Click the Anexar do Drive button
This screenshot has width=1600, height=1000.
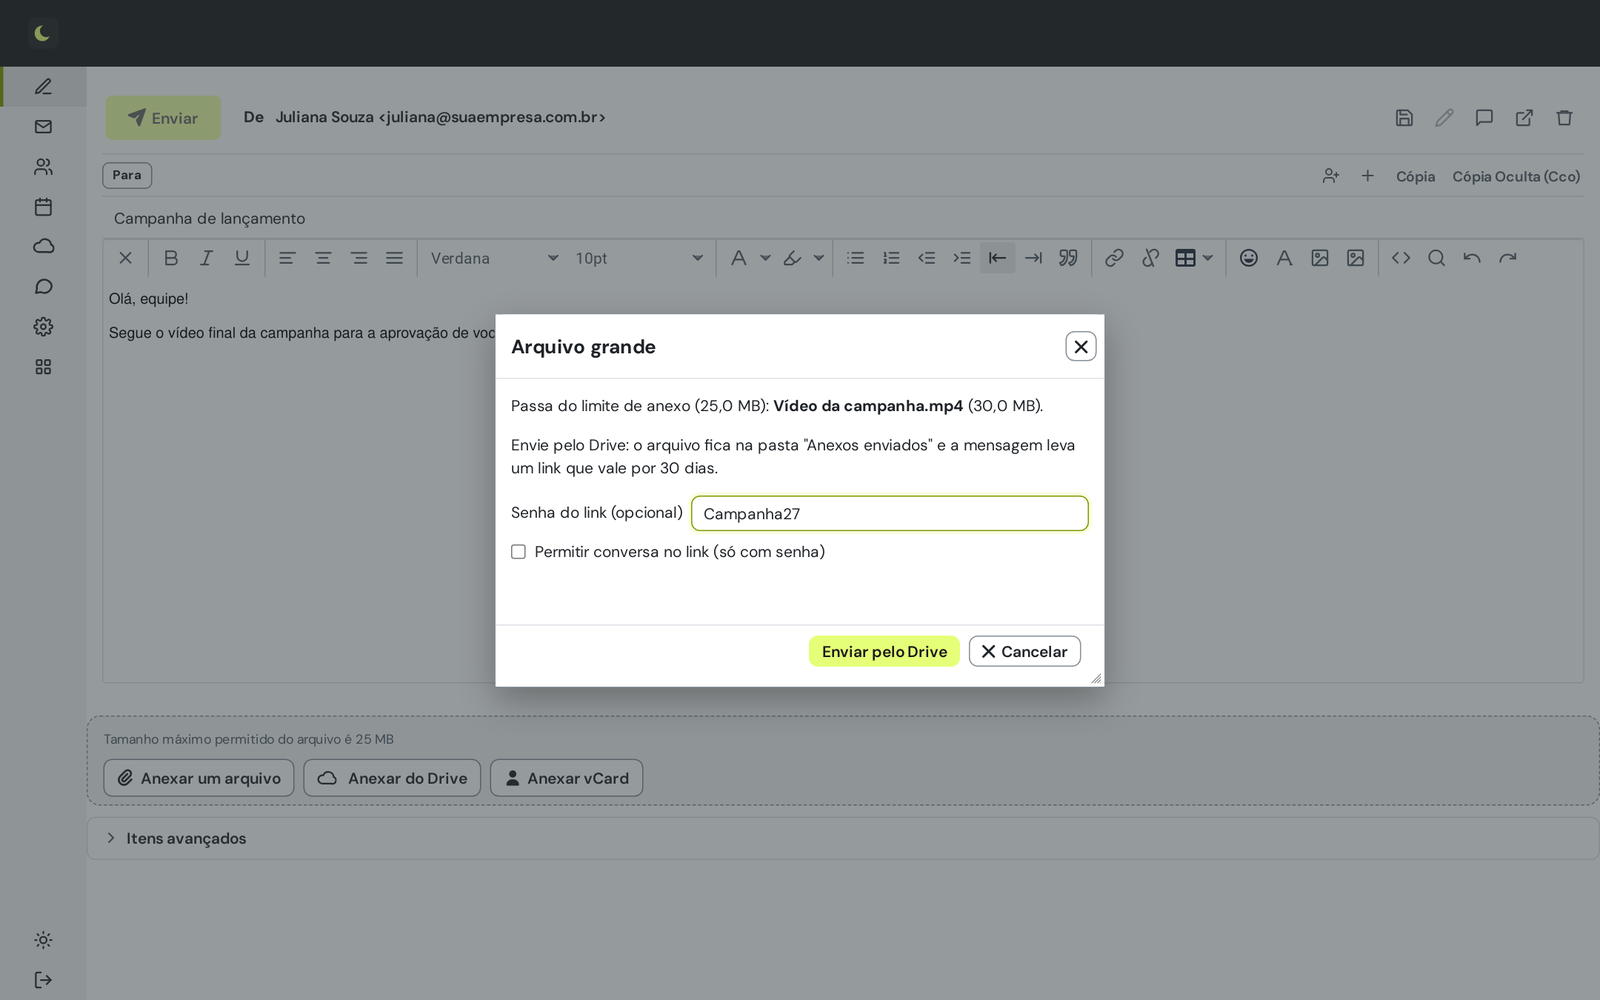tap(392, 778)
